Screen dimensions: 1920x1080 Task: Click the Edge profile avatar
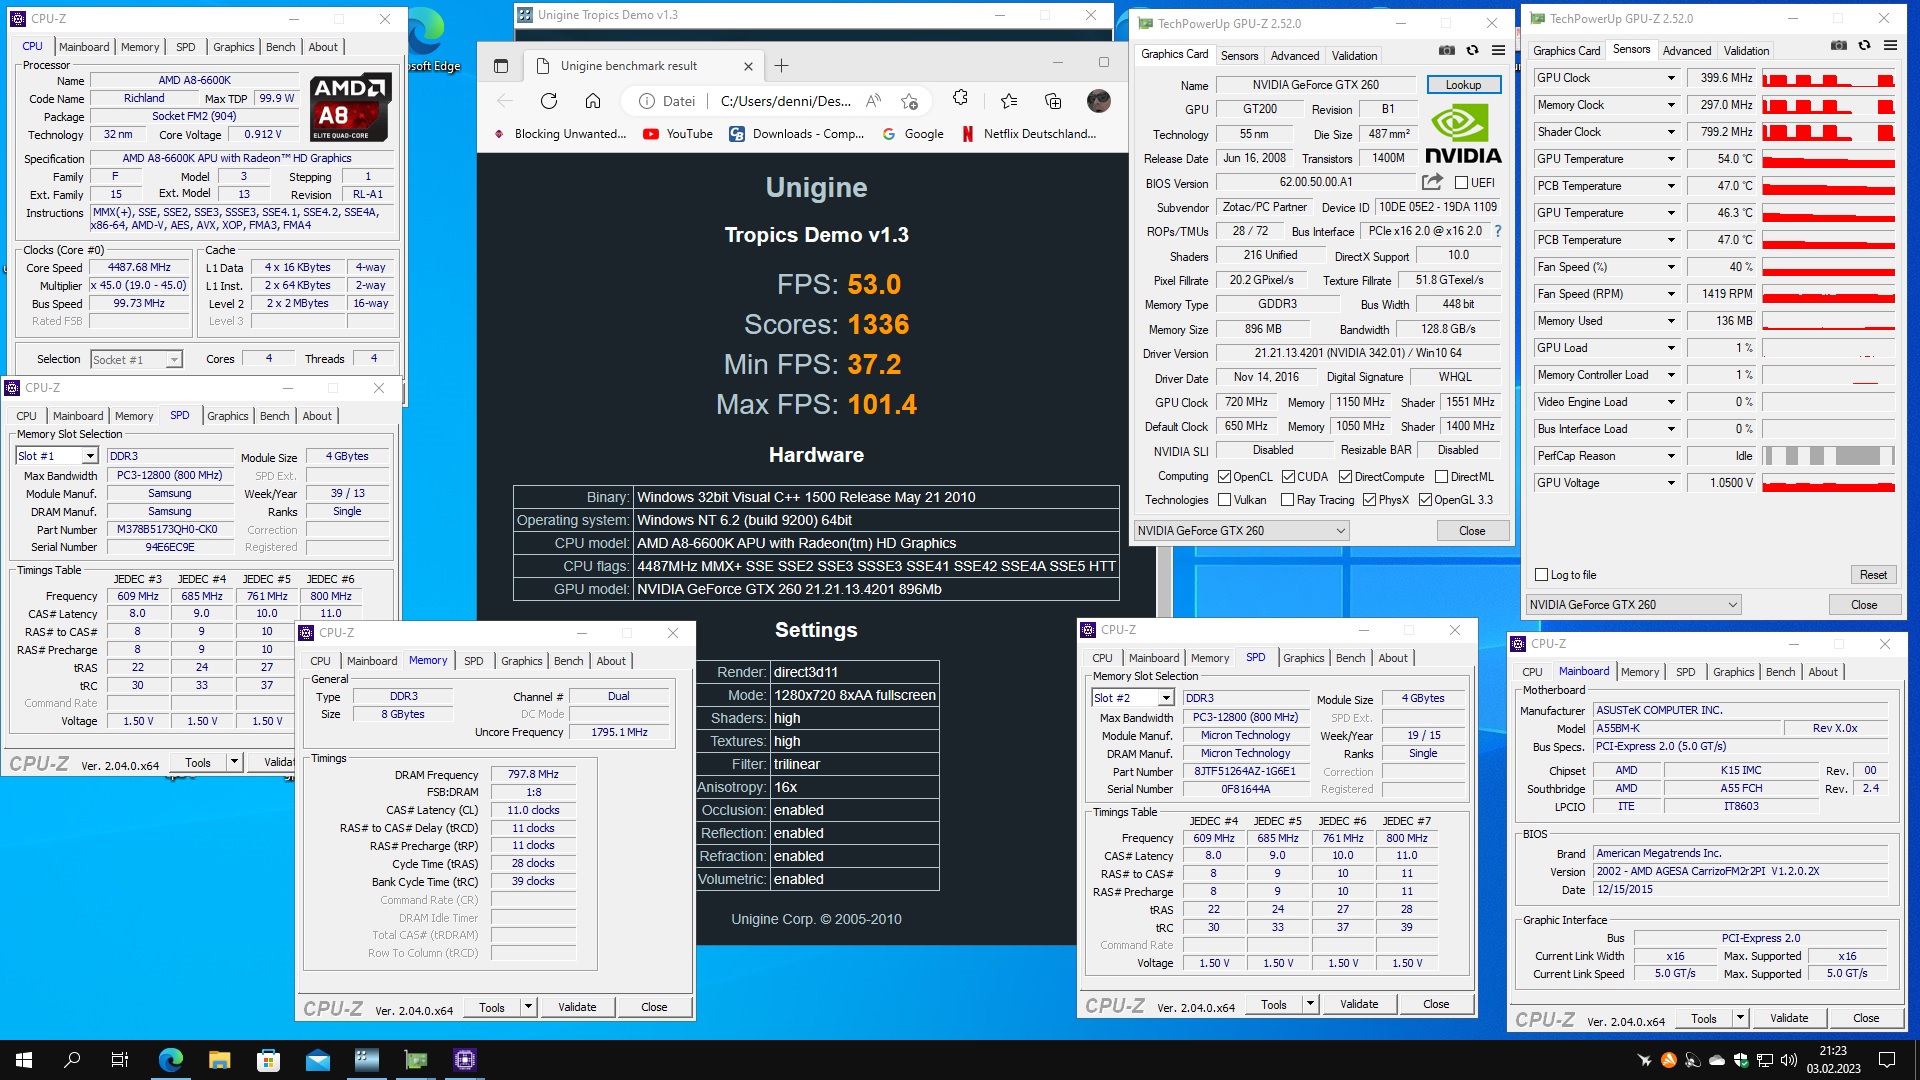click(x=1098, y=100)
